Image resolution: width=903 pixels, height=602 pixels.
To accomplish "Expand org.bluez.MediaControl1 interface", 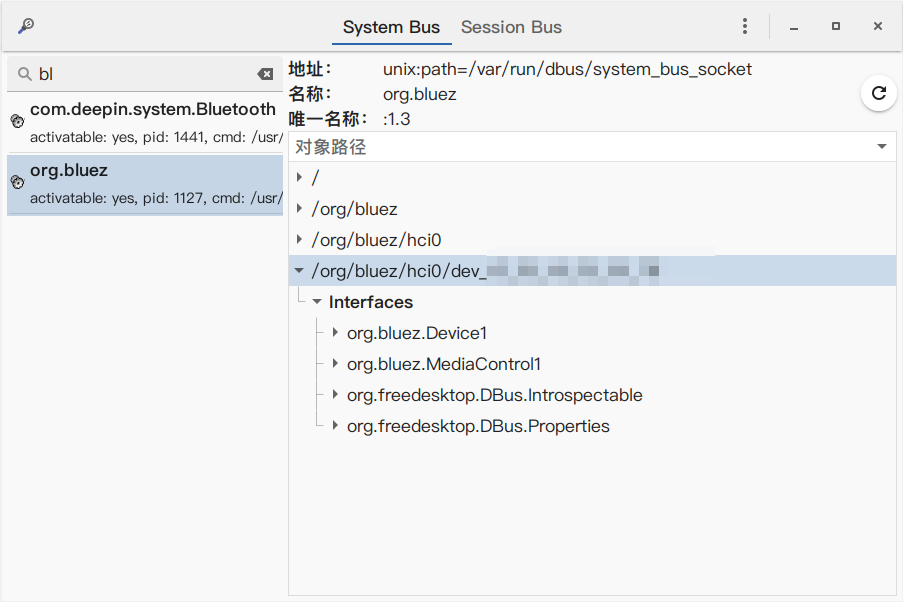I will coord(336,364).
